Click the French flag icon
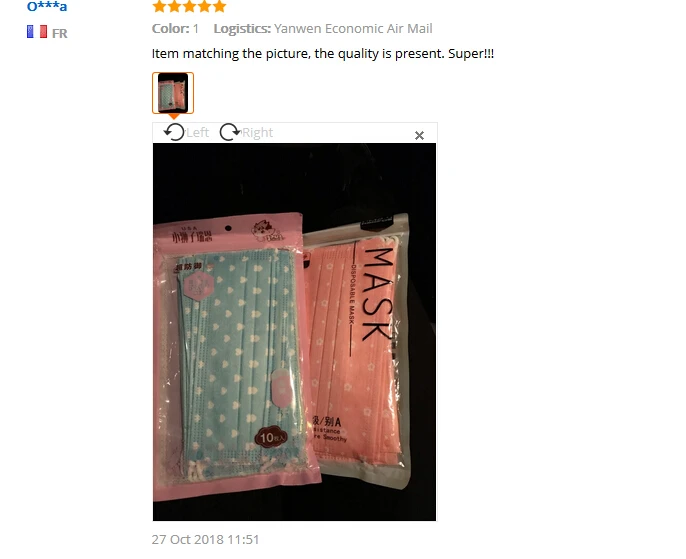This screenshot has height=559, width=686. pos(37,31)
